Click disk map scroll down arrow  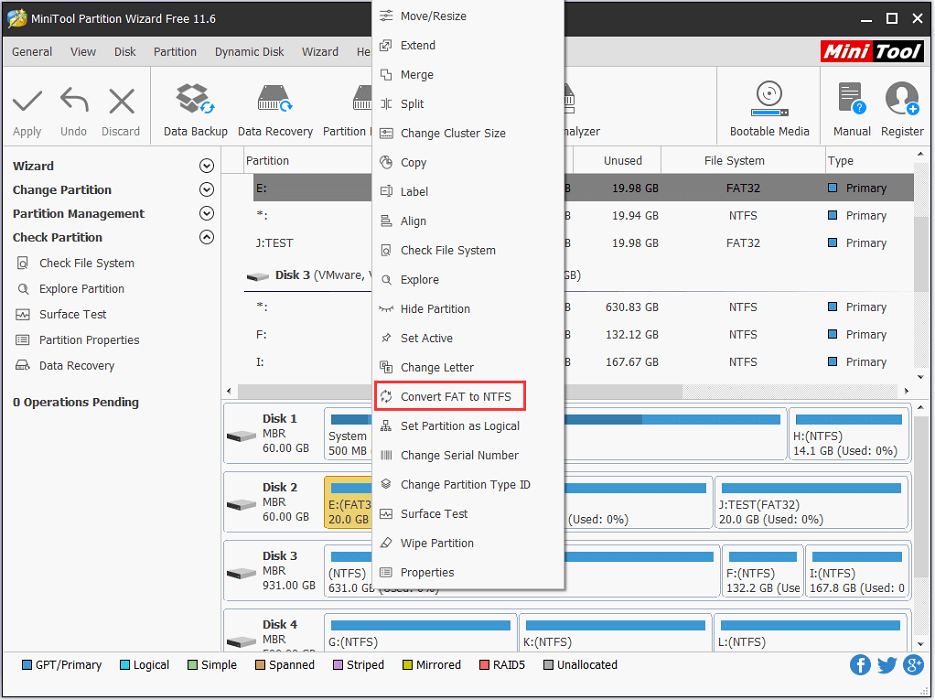coord(920,644)
